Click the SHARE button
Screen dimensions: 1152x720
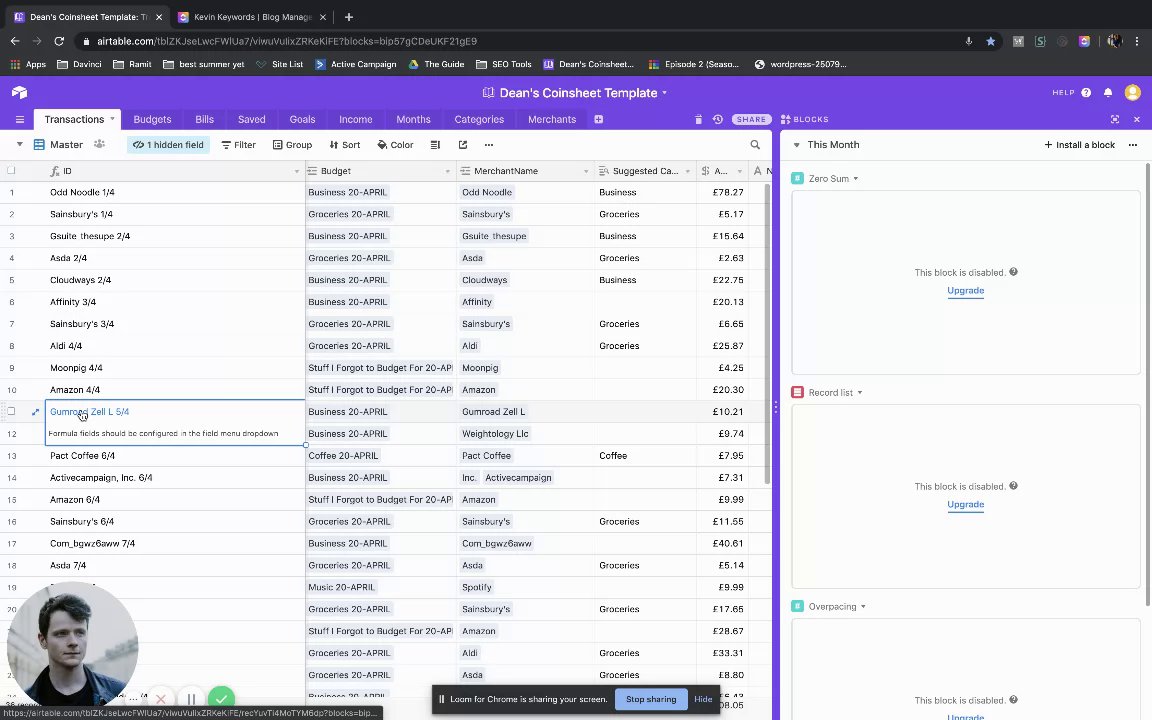pyautogui.click(x=751, y=119)
